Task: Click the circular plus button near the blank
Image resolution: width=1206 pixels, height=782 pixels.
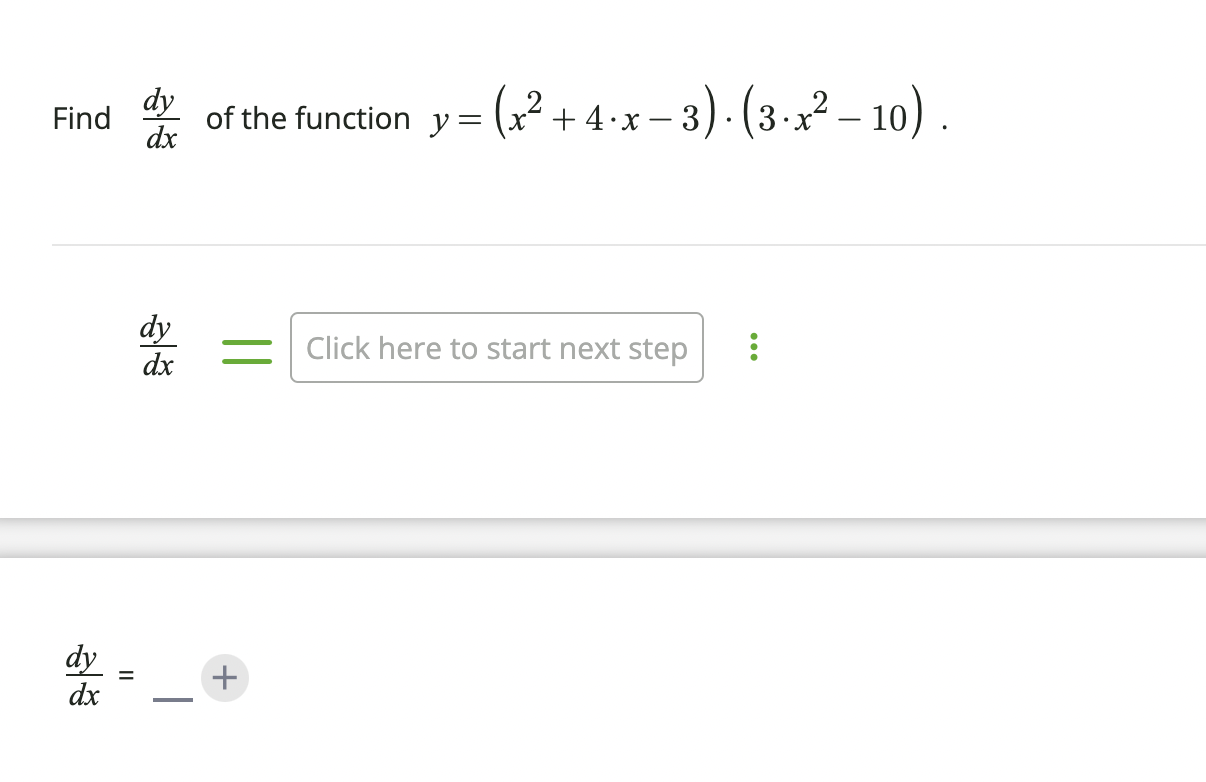Action: click(x=224, y=677)
